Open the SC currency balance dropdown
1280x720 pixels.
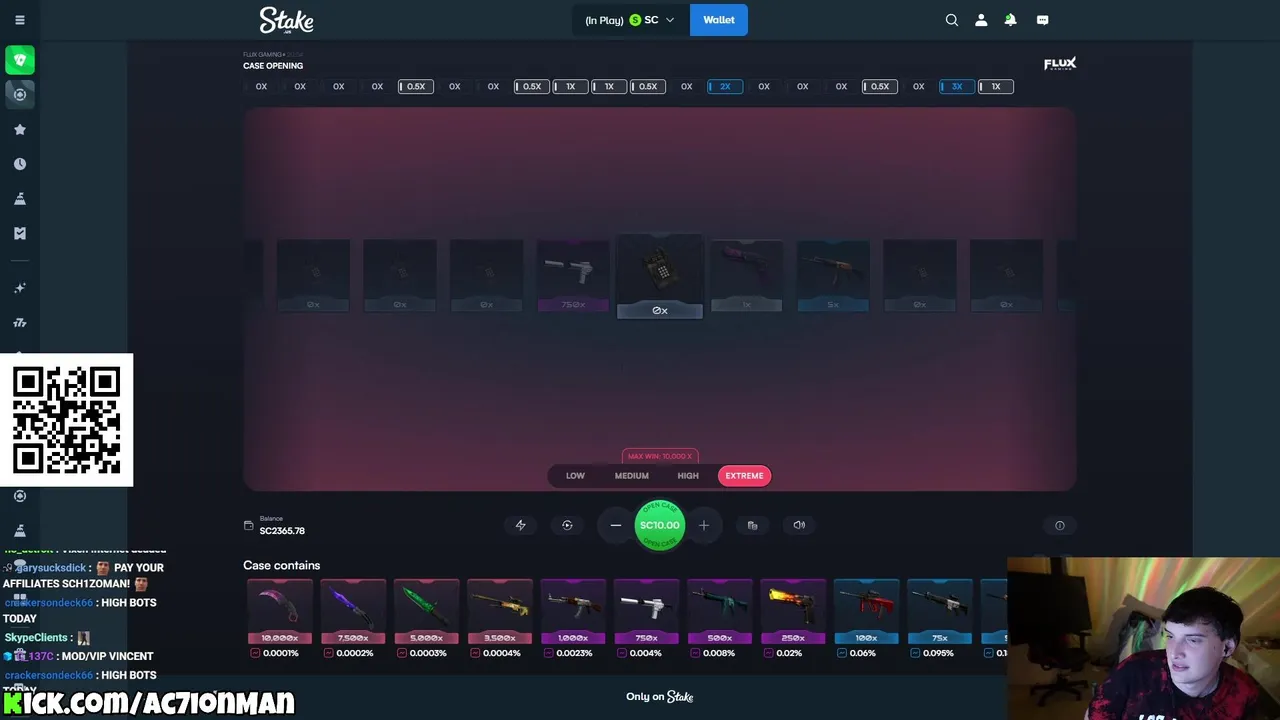coord(630,20)
